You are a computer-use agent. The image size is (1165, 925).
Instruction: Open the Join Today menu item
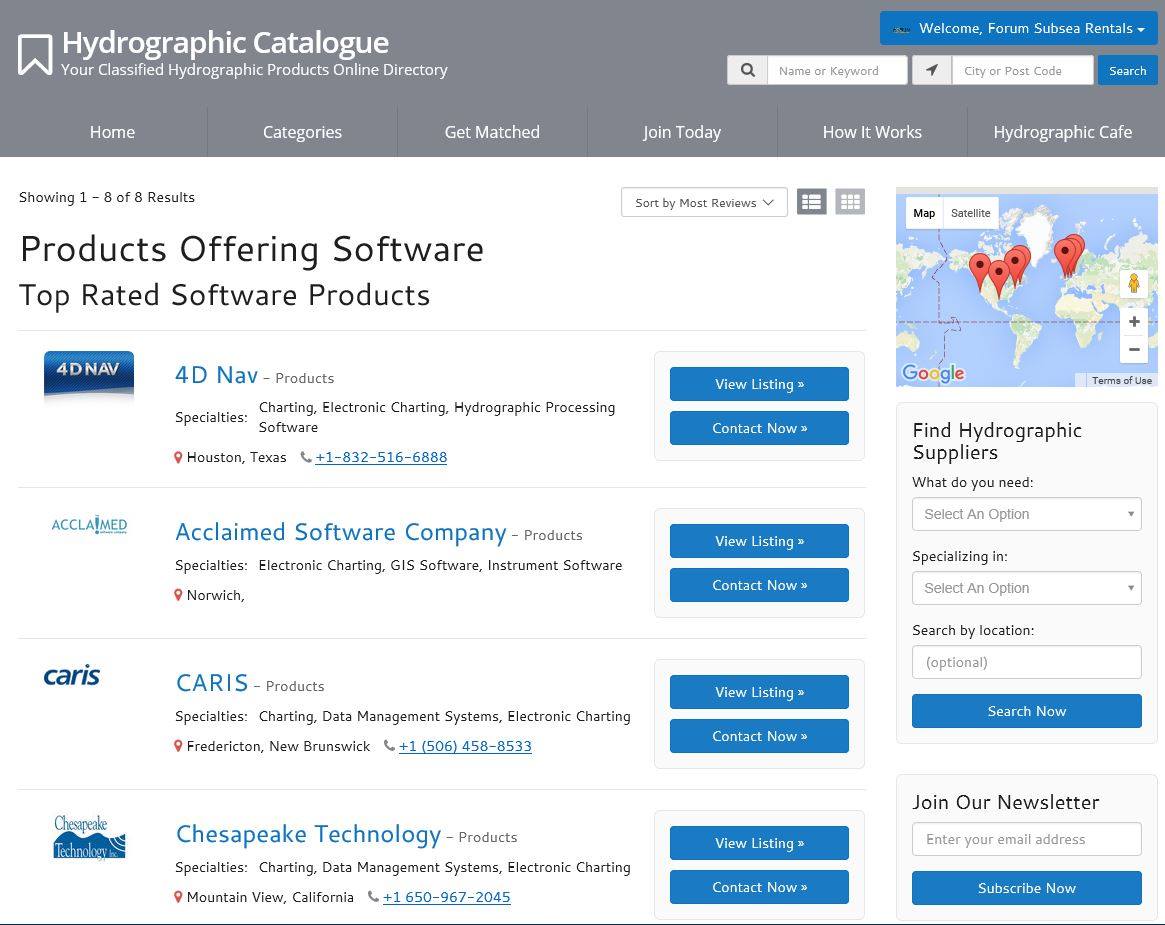tap(682, 132)
